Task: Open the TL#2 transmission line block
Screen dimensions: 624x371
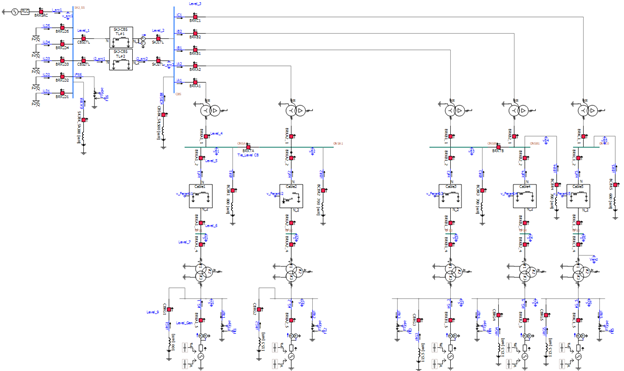Action: [x=121, y=60]
